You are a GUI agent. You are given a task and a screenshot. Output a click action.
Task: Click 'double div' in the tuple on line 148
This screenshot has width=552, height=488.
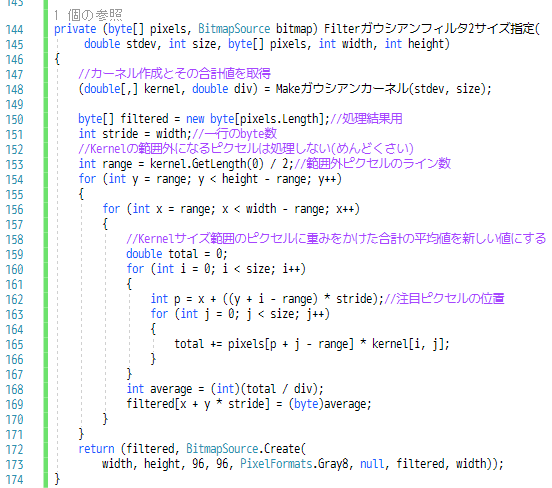point(222,89)
